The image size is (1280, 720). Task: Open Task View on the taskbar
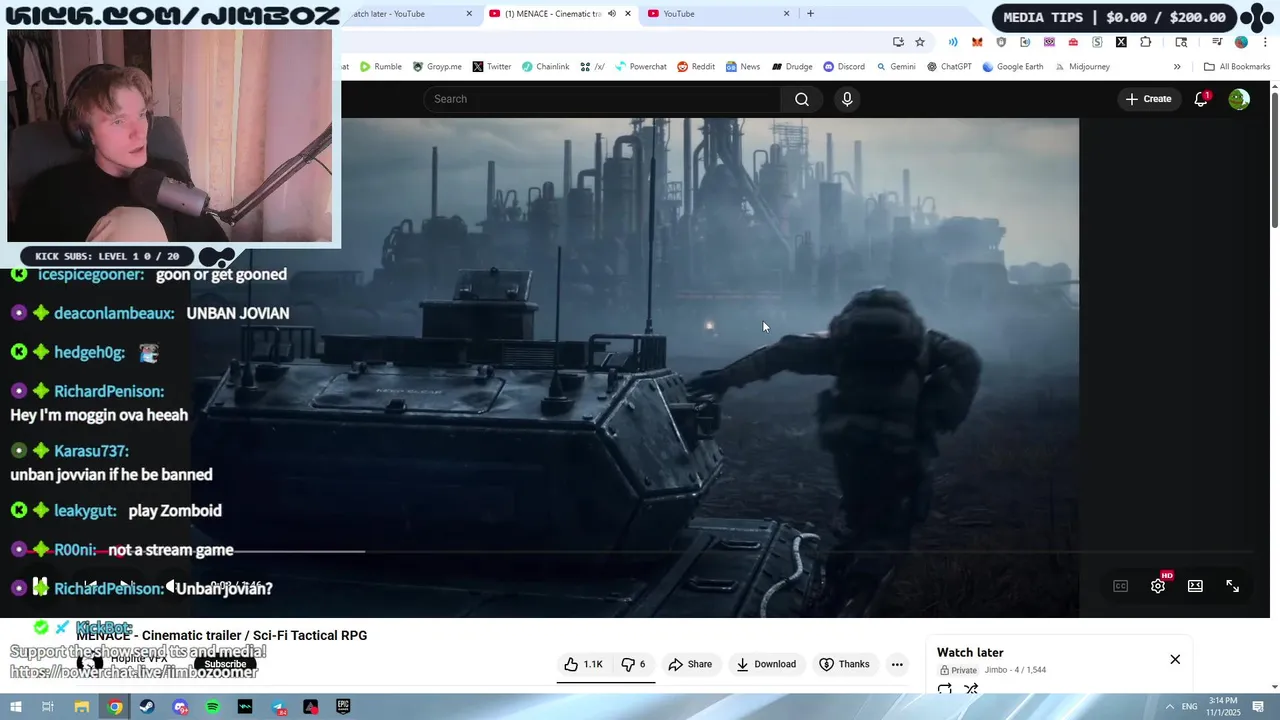[47, 707]
